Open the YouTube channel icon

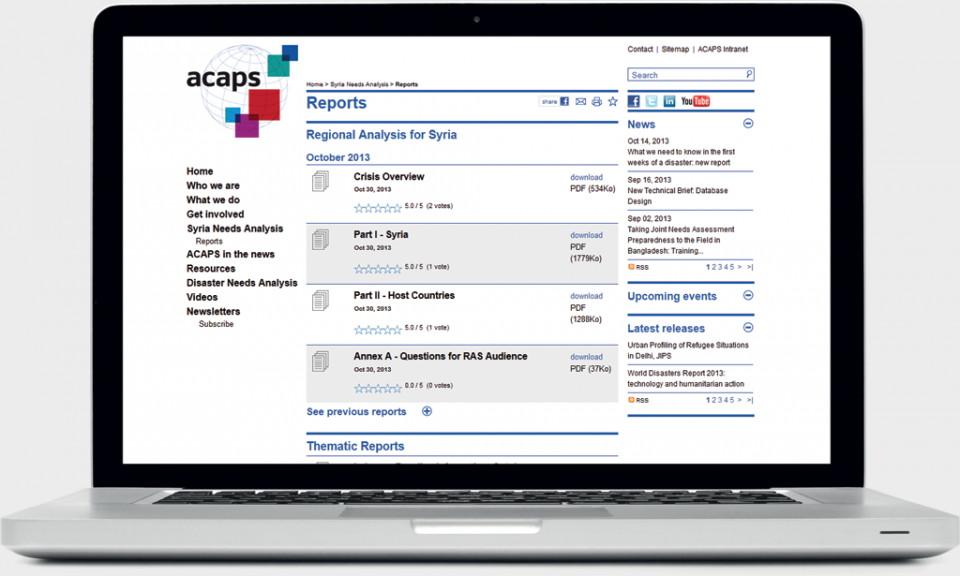click(x=695, y=101)
